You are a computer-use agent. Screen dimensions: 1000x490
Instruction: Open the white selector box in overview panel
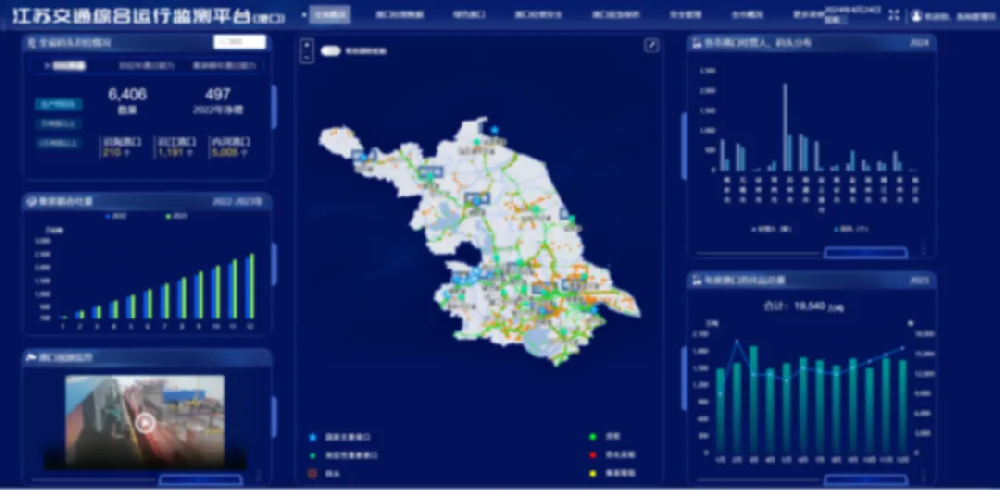click(239, 43)
